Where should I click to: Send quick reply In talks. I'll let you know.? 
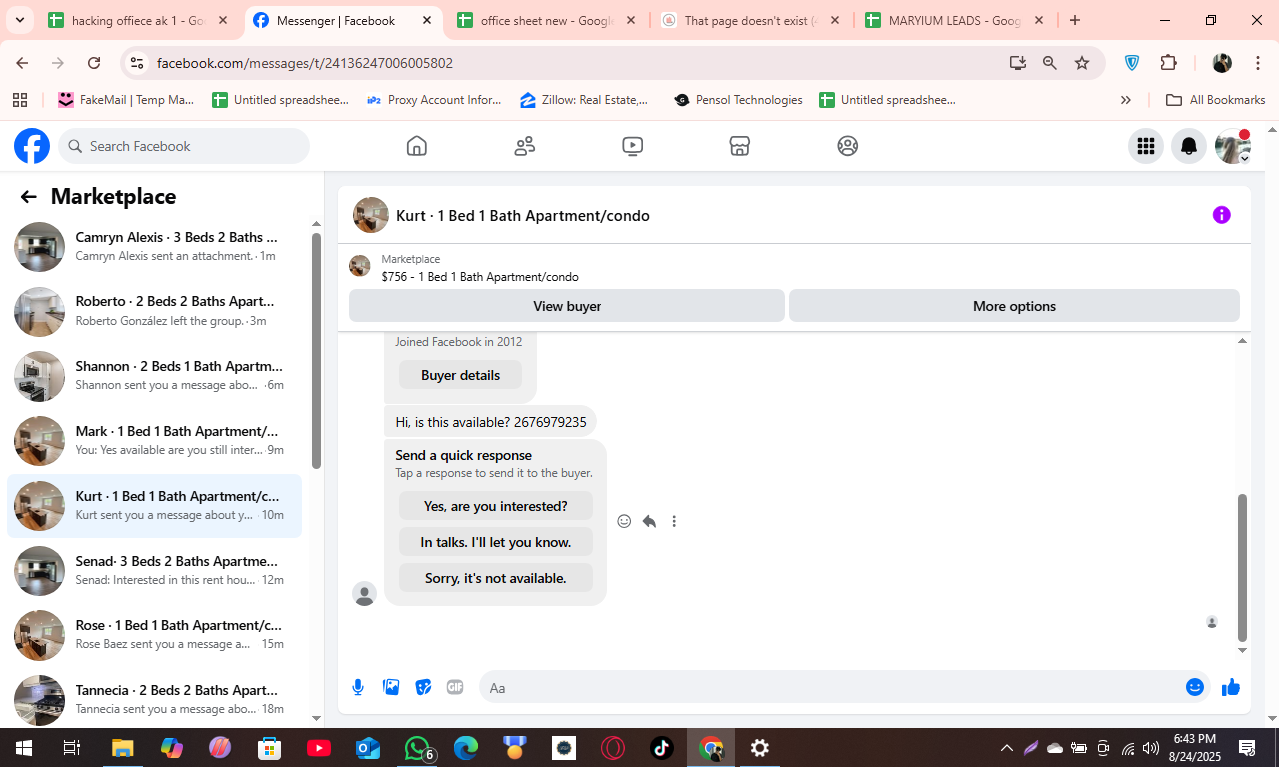496,542
